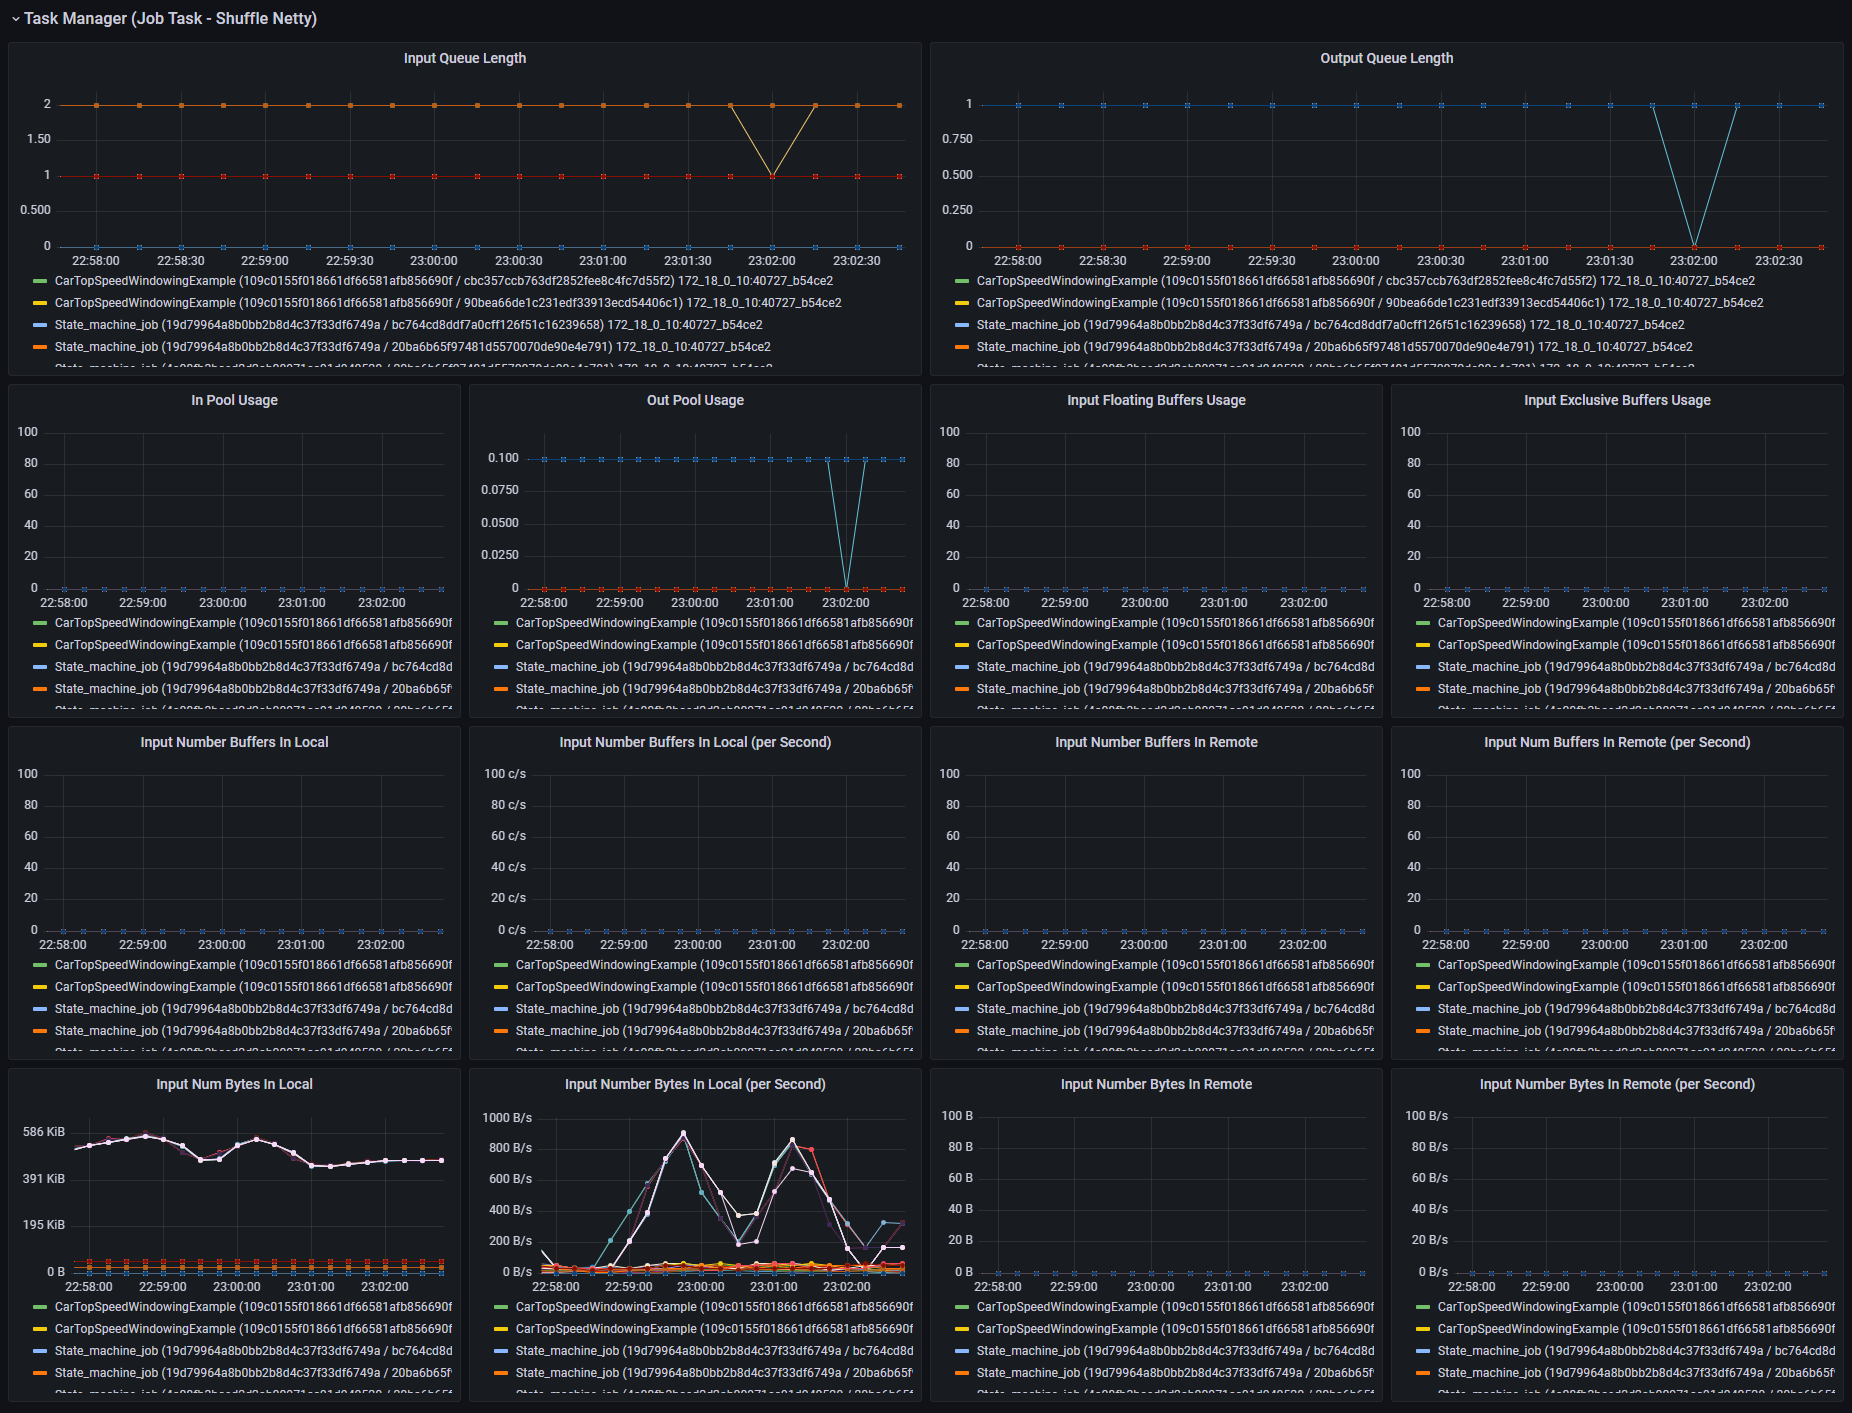Open the Input Floating Buffers Usage panel menu
Screen dimensions: 1852x1413
[1156, 400]
